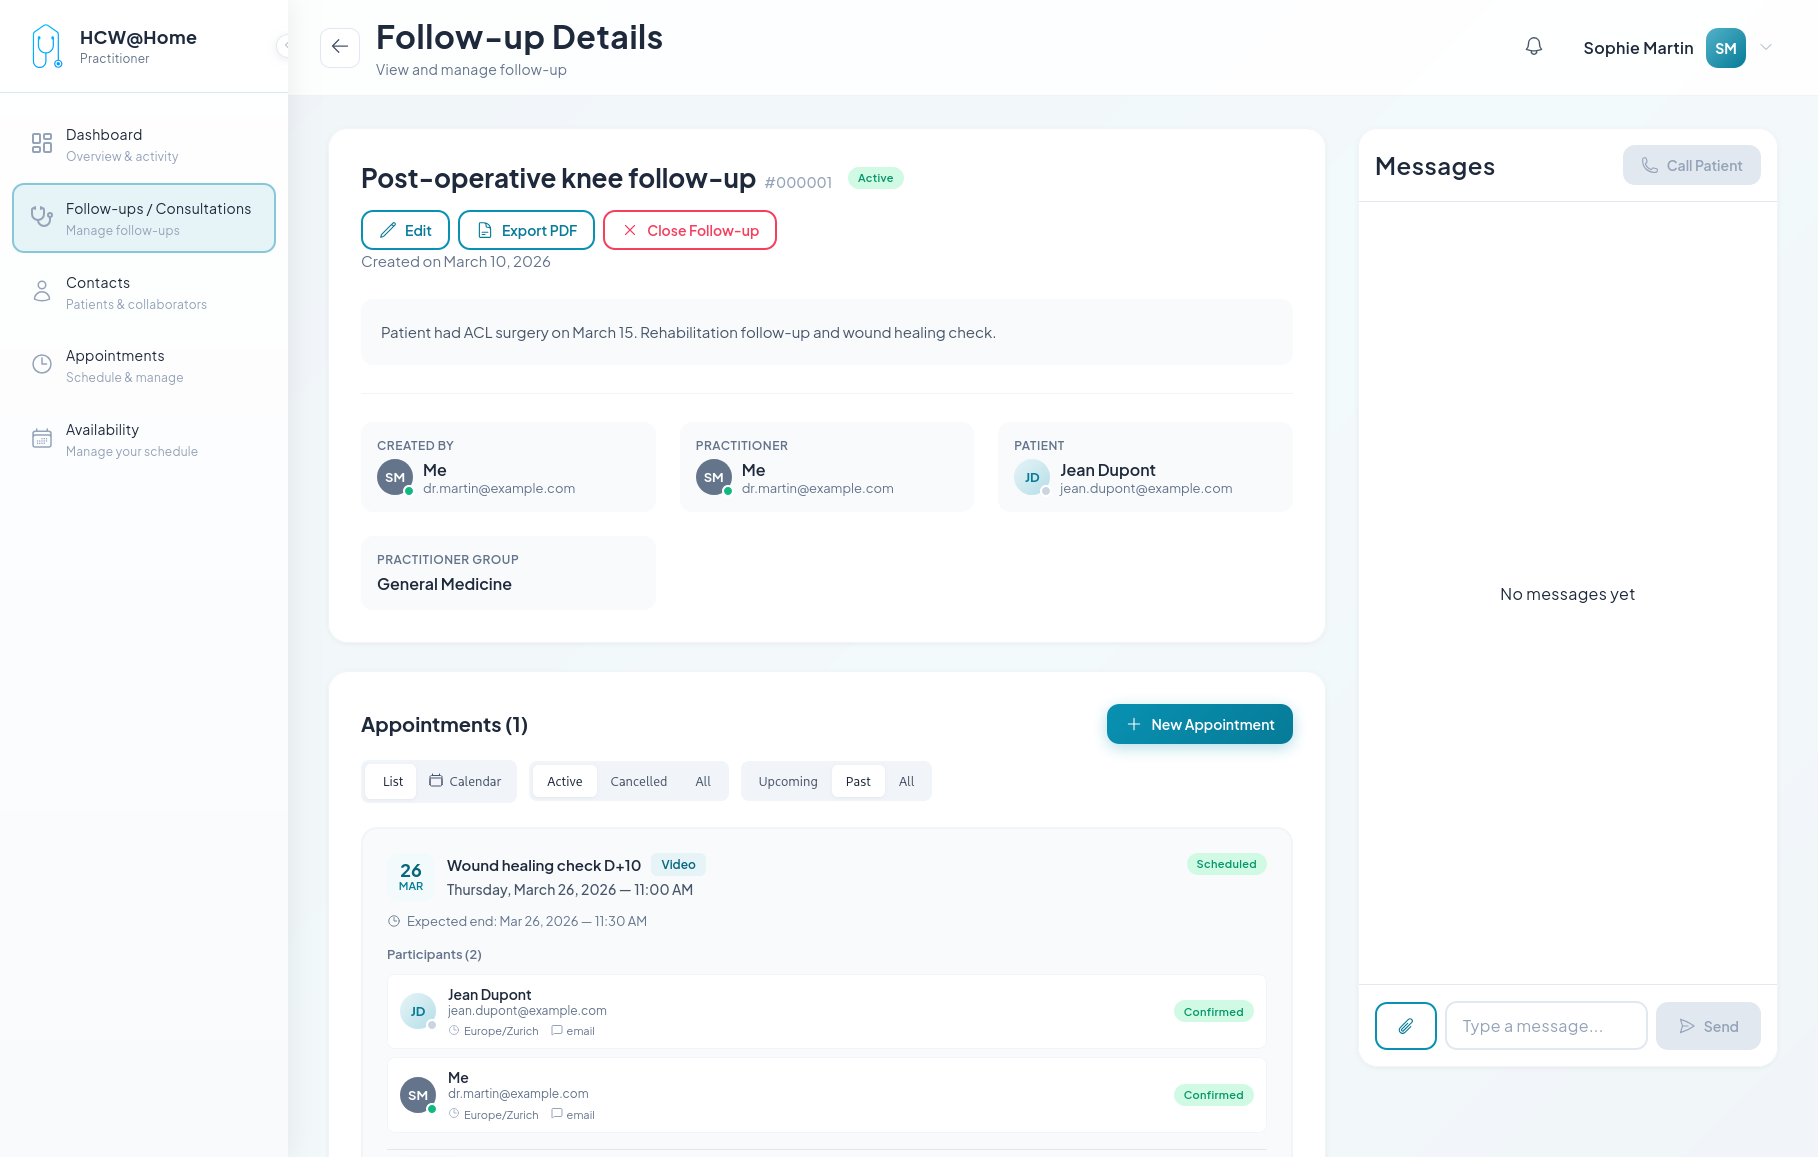The width and height of the screenshot is (1818, 1157).
Task: Show Upcoming appointments instead of Past
Action: [x=787, y=781]
